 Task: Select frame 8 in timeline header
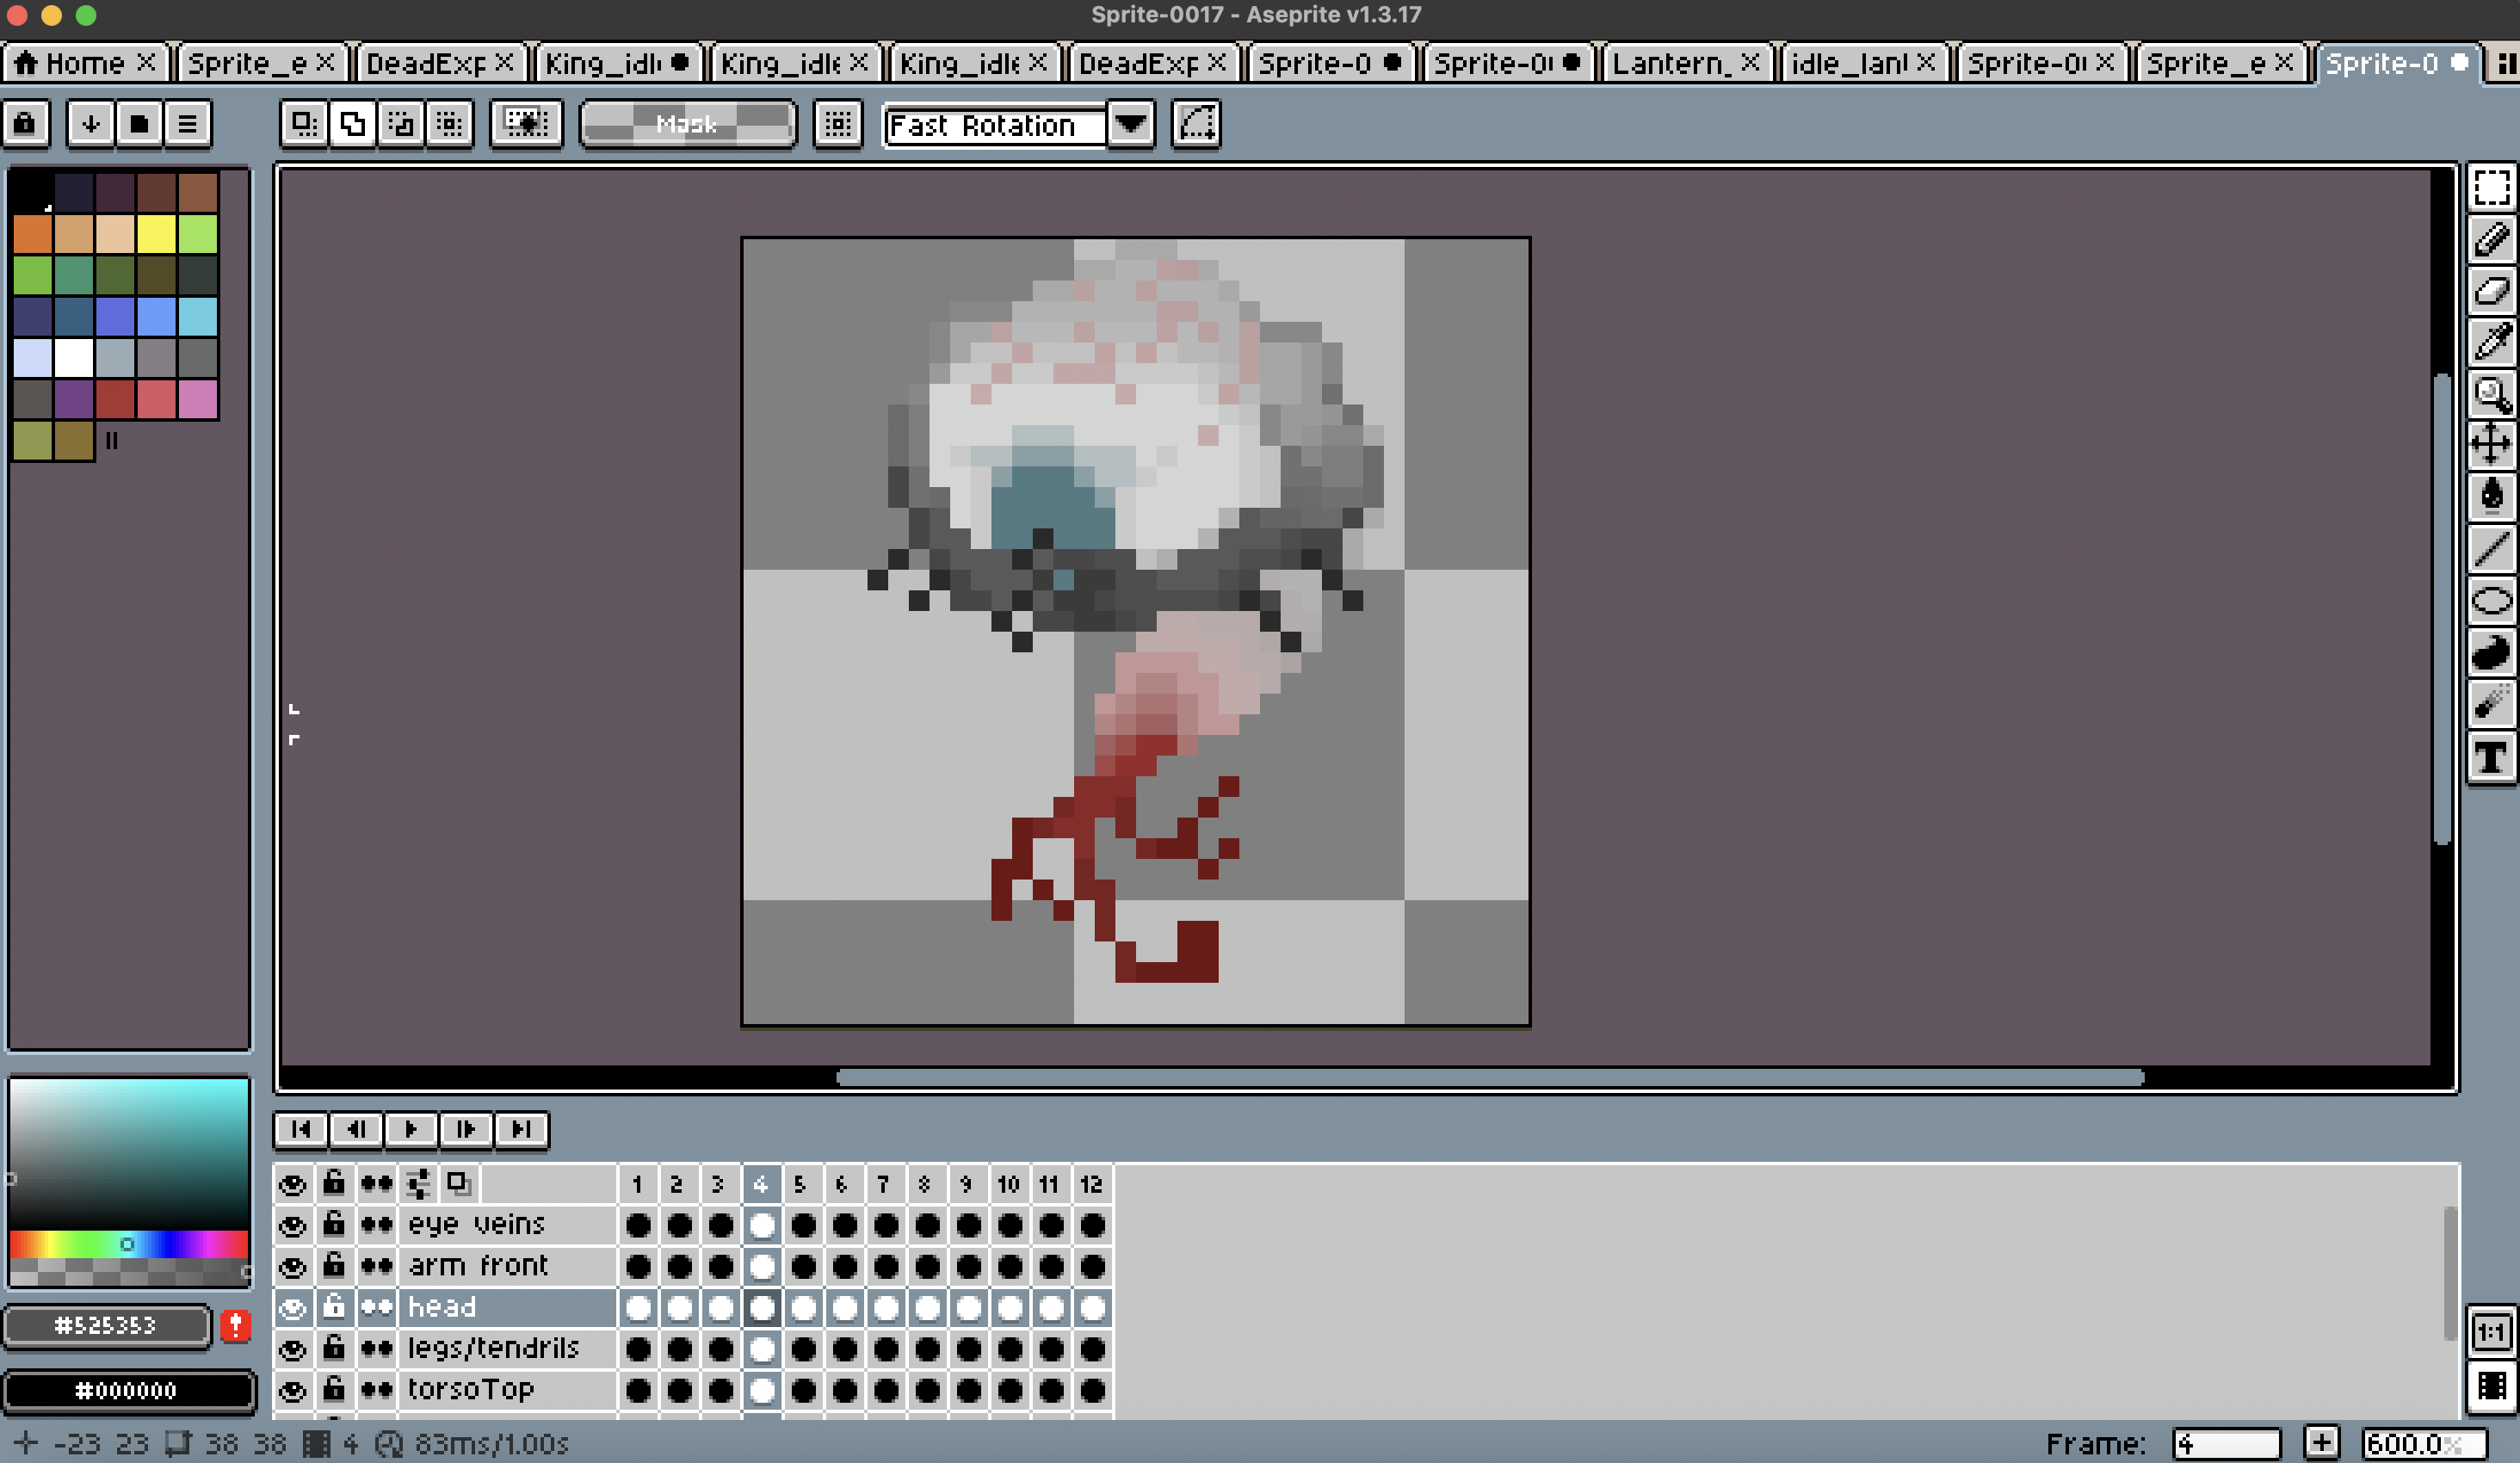tap(925, 1184)
